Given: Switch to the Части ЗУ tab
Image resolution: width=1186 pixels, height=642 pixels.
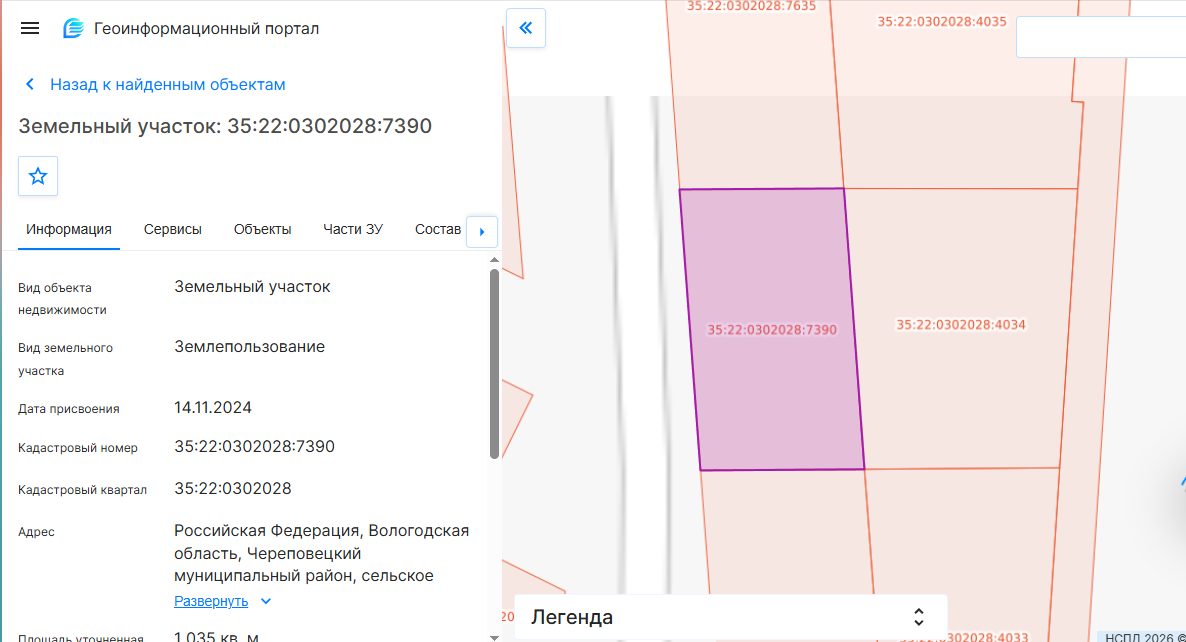Looking at the screenshot, I should [352, 229].
